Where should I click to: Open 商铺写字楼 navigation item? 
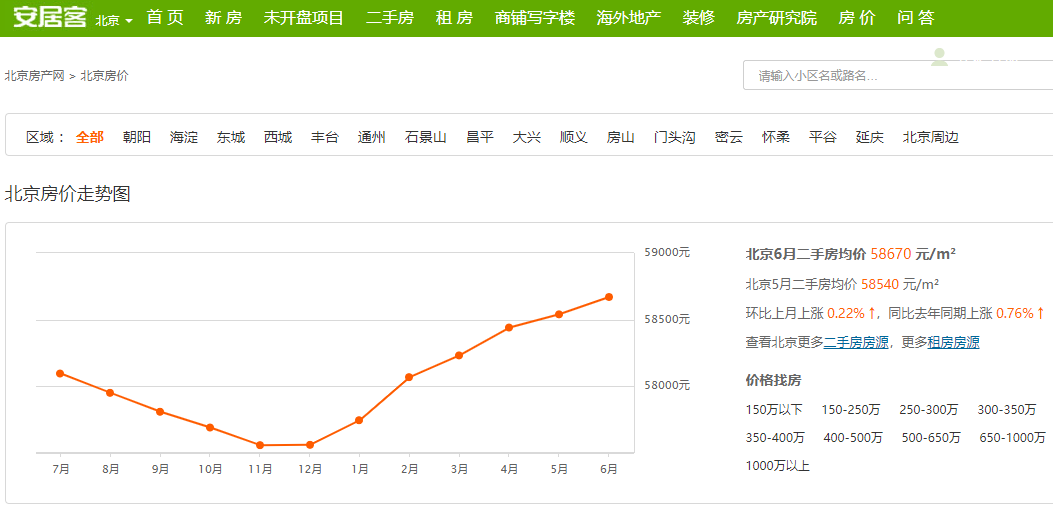tap(535, 18)
